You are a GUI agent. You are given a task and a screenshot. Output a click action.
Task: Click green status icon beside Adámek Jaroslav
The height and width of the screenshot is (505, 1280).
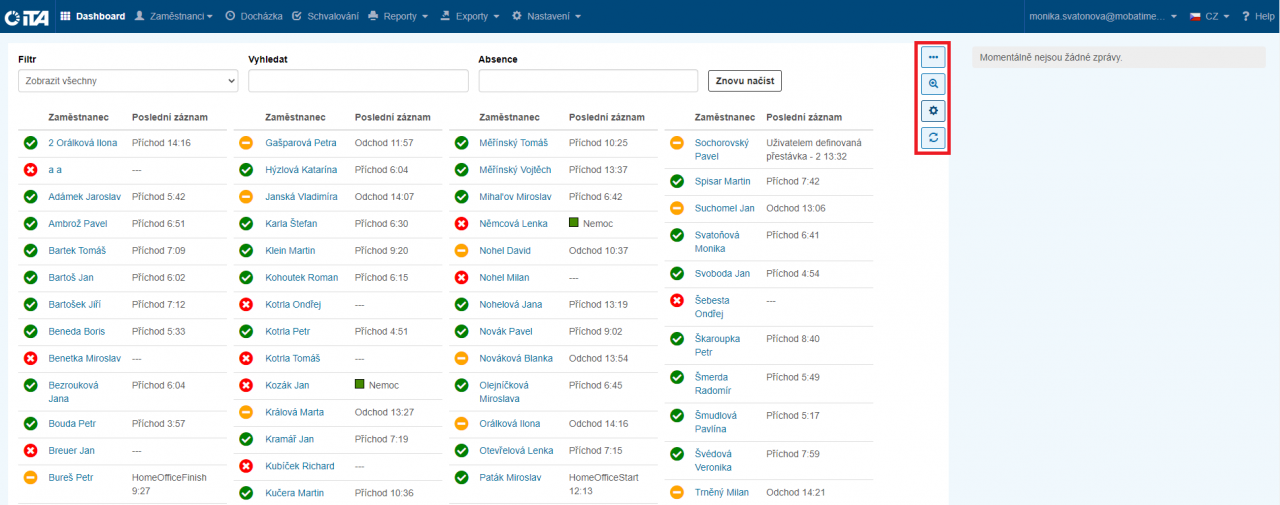tap(30, 197)
